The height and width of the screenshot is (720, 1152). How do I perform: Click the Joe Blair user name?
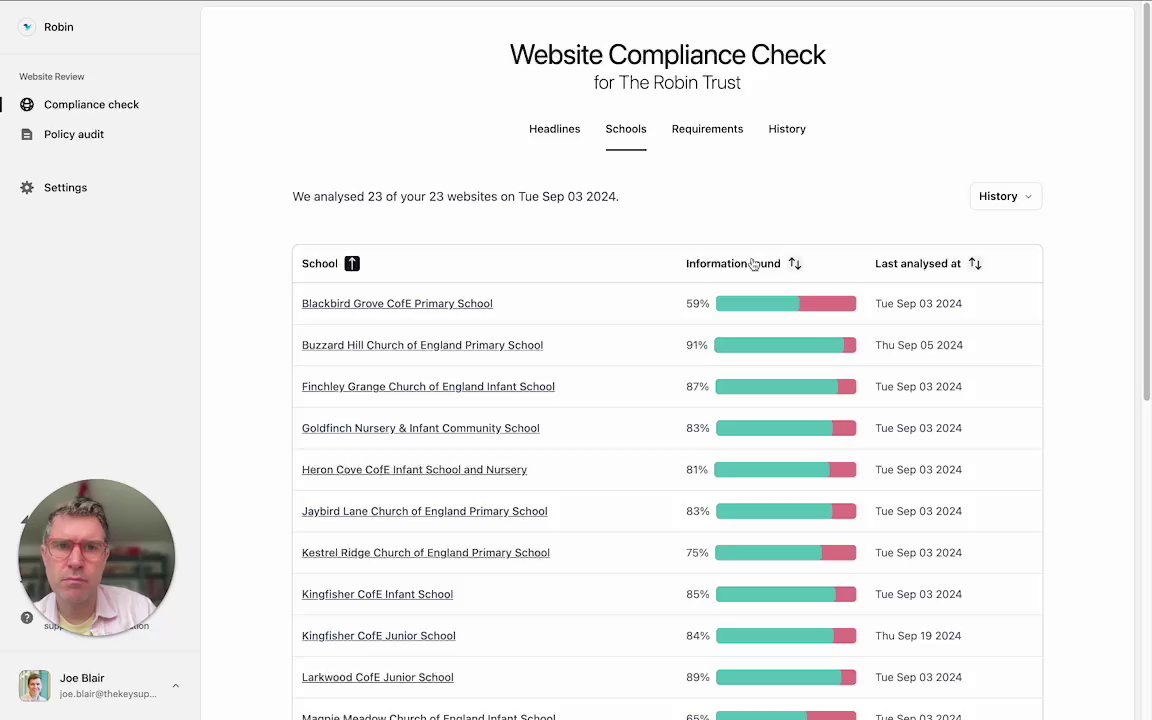pyautogui.click(x=82, y=678)
